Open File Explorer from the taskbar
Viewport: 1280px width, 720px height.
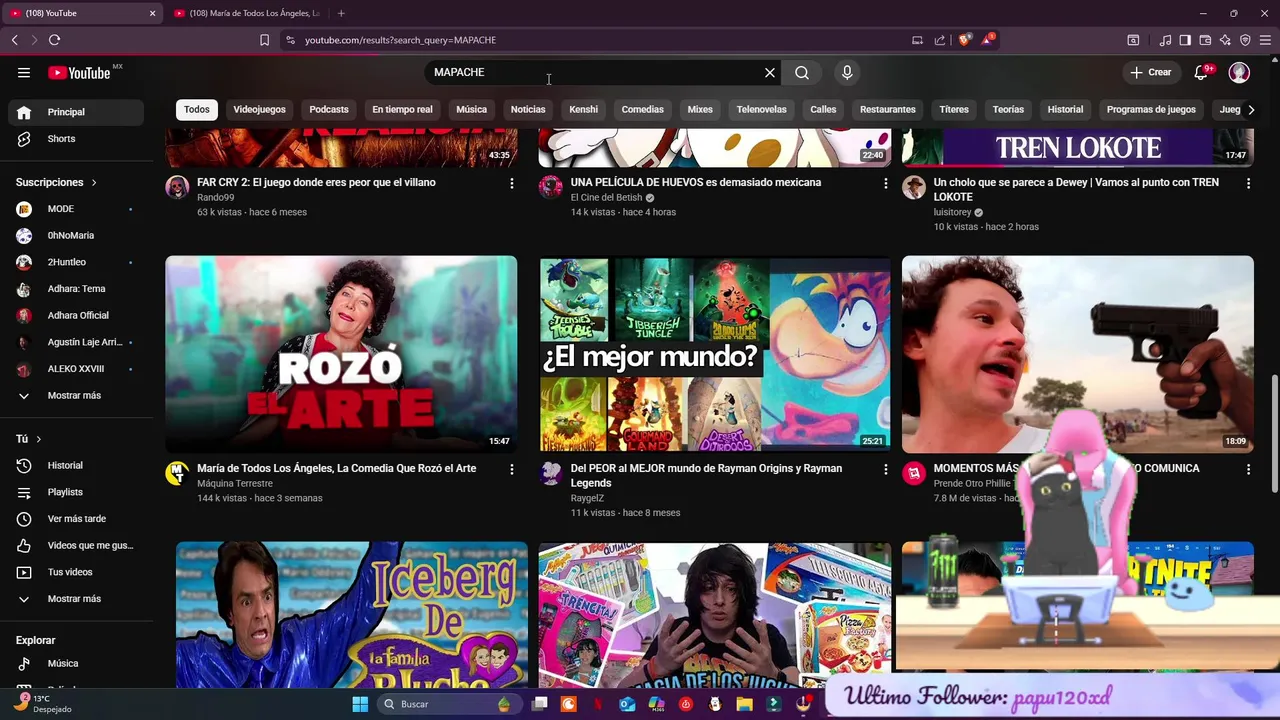pyautogui.click(x=745, y=704)
